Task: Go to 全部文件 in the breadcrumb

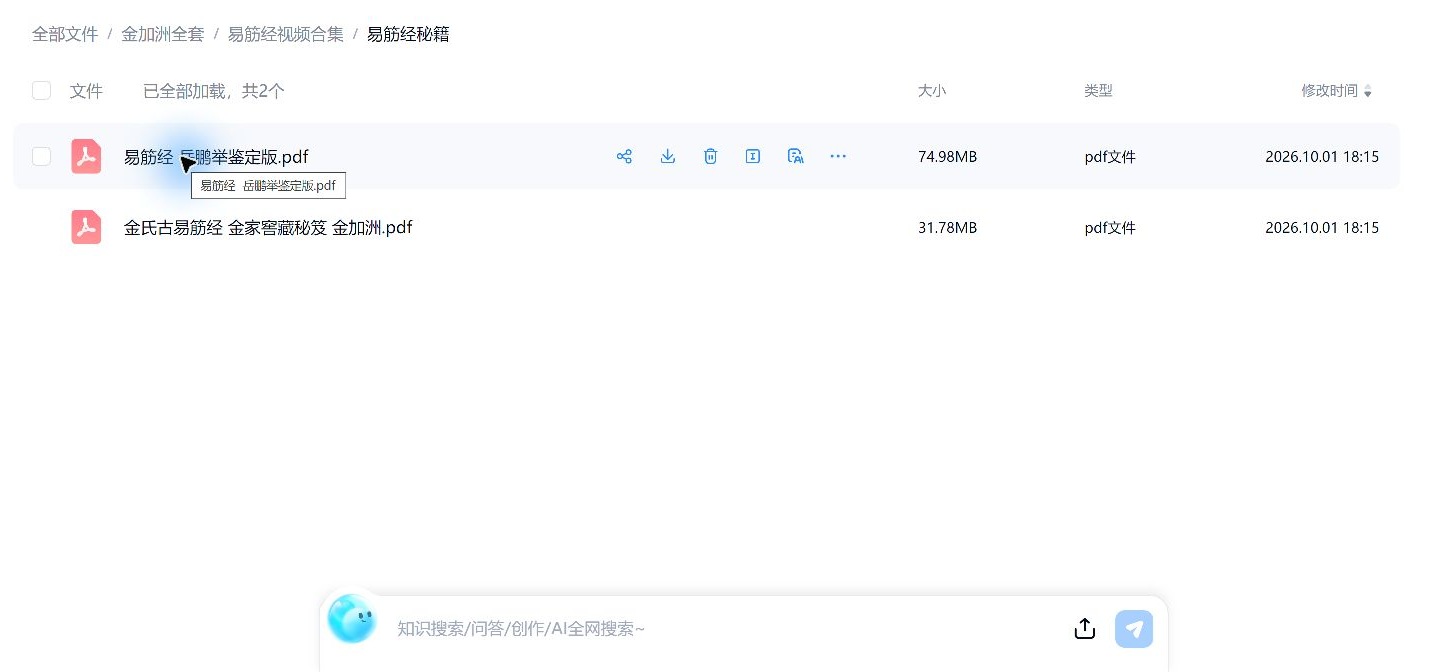Action: 65,34
